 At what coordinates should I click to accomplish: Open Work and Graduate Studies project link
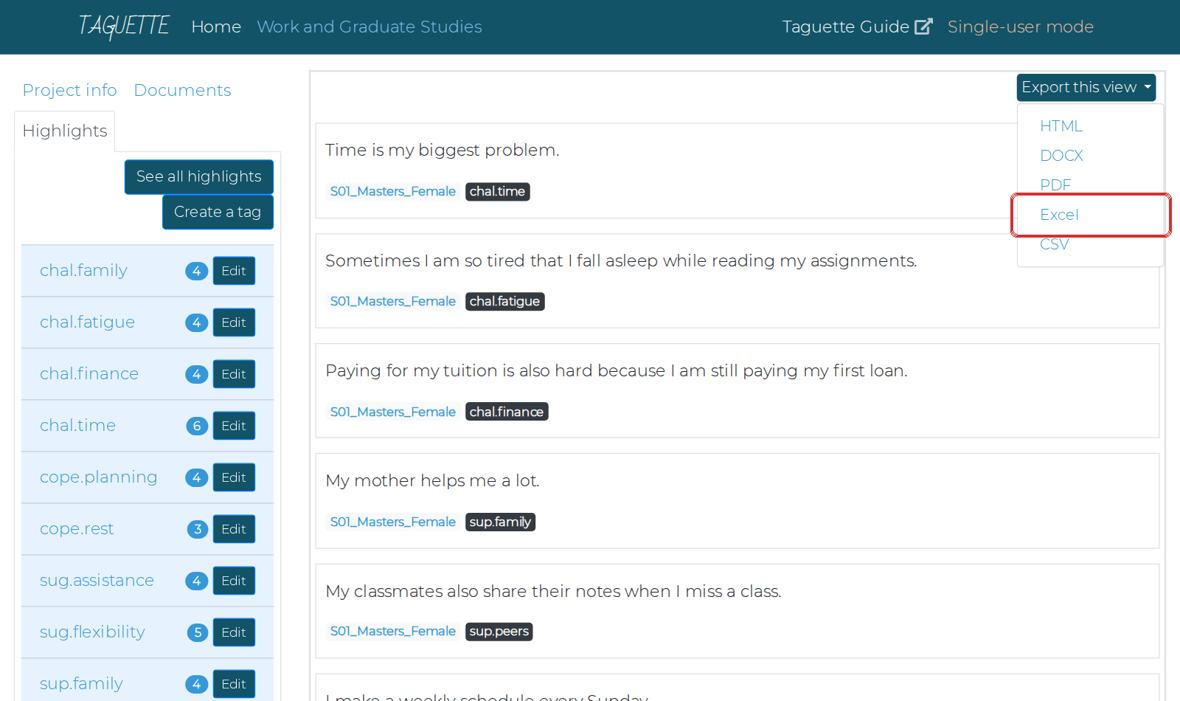(x=369, y=26)
